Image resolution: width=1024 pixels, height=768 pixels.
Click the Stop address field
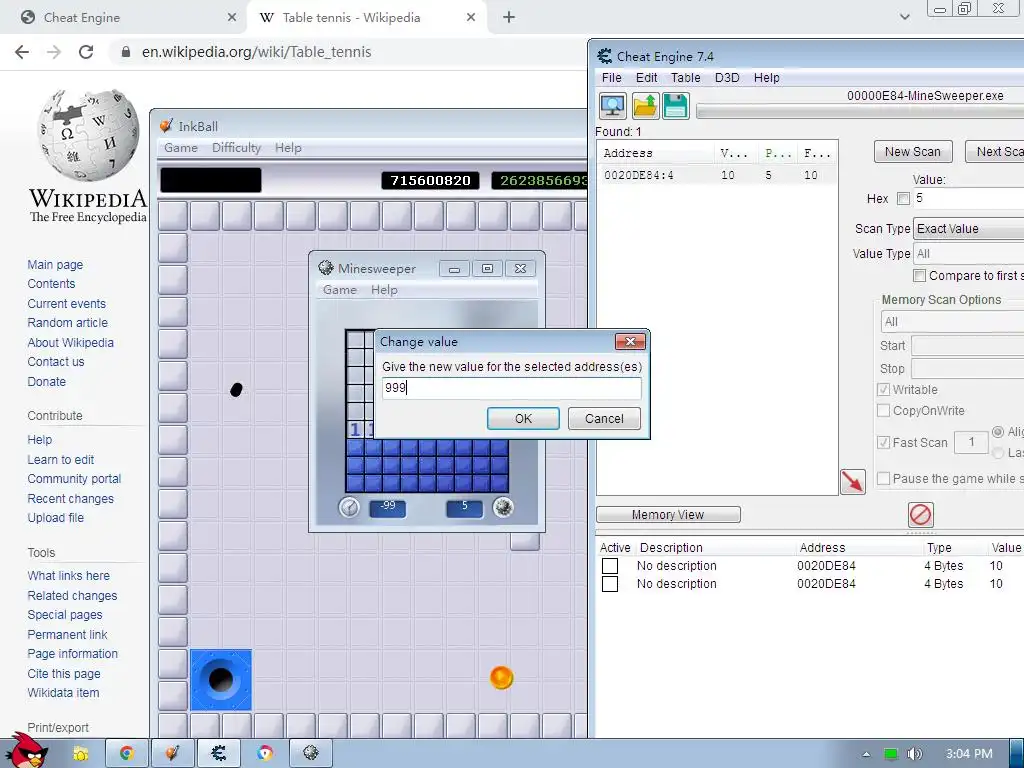(x=967, y=368)
